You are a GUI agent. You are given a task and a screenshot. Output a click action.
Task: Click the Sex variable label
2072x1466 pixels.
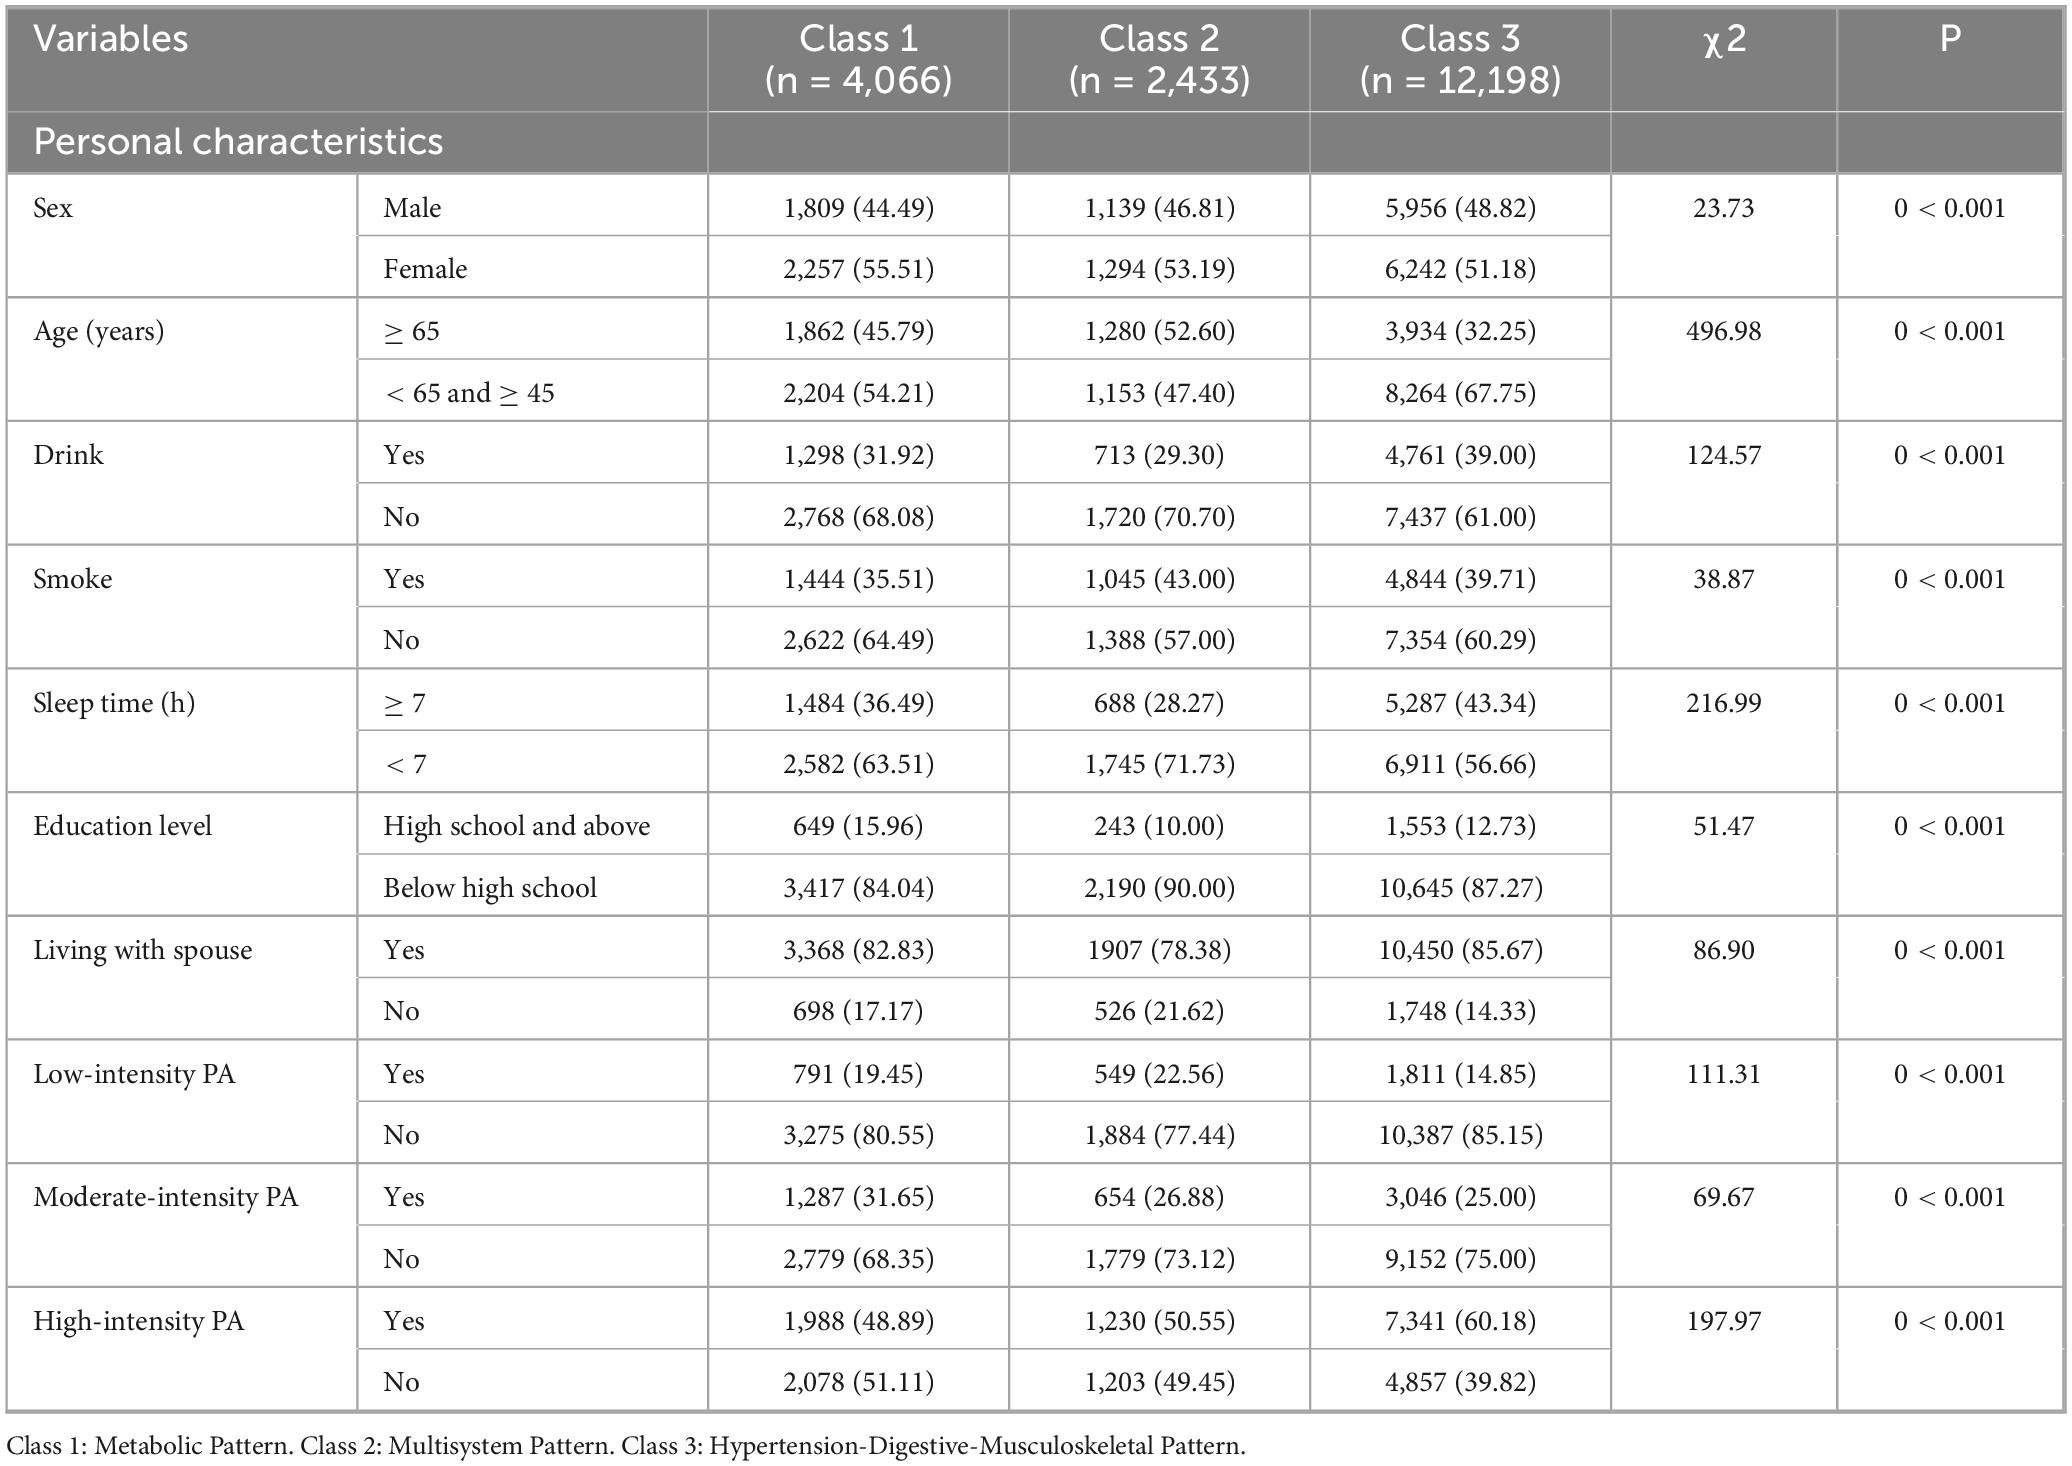pyautogui.click(x=53, y=208)
